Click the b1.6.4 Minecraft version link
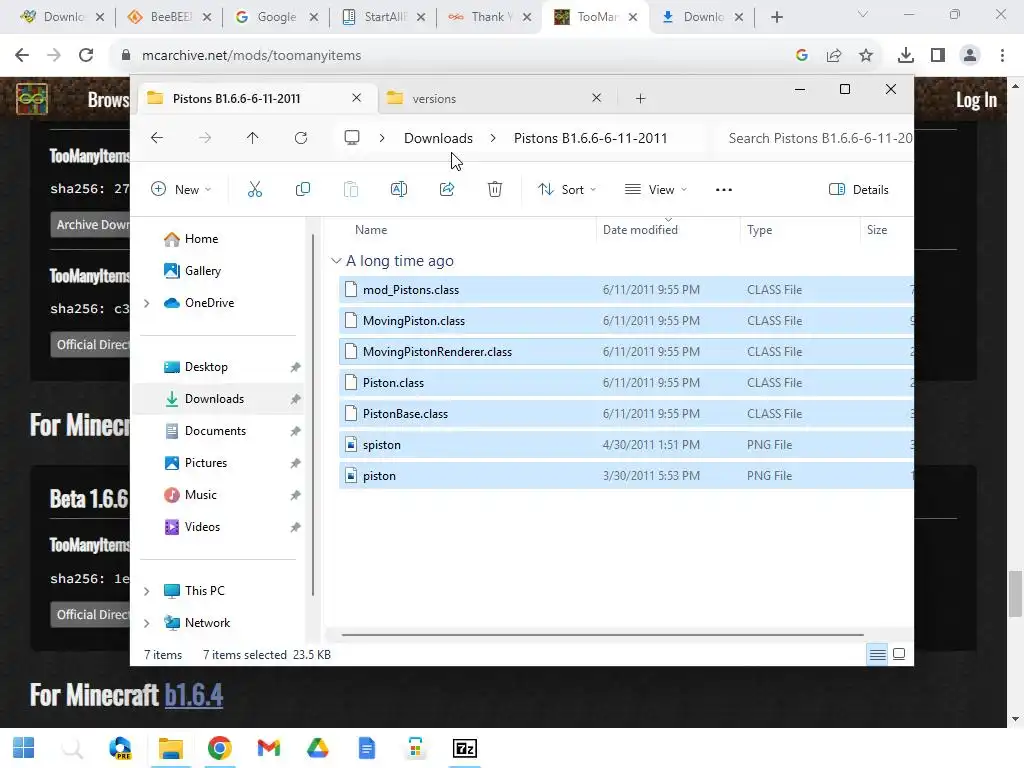Viewport: 1024px width, 768px height. [193, 695]
